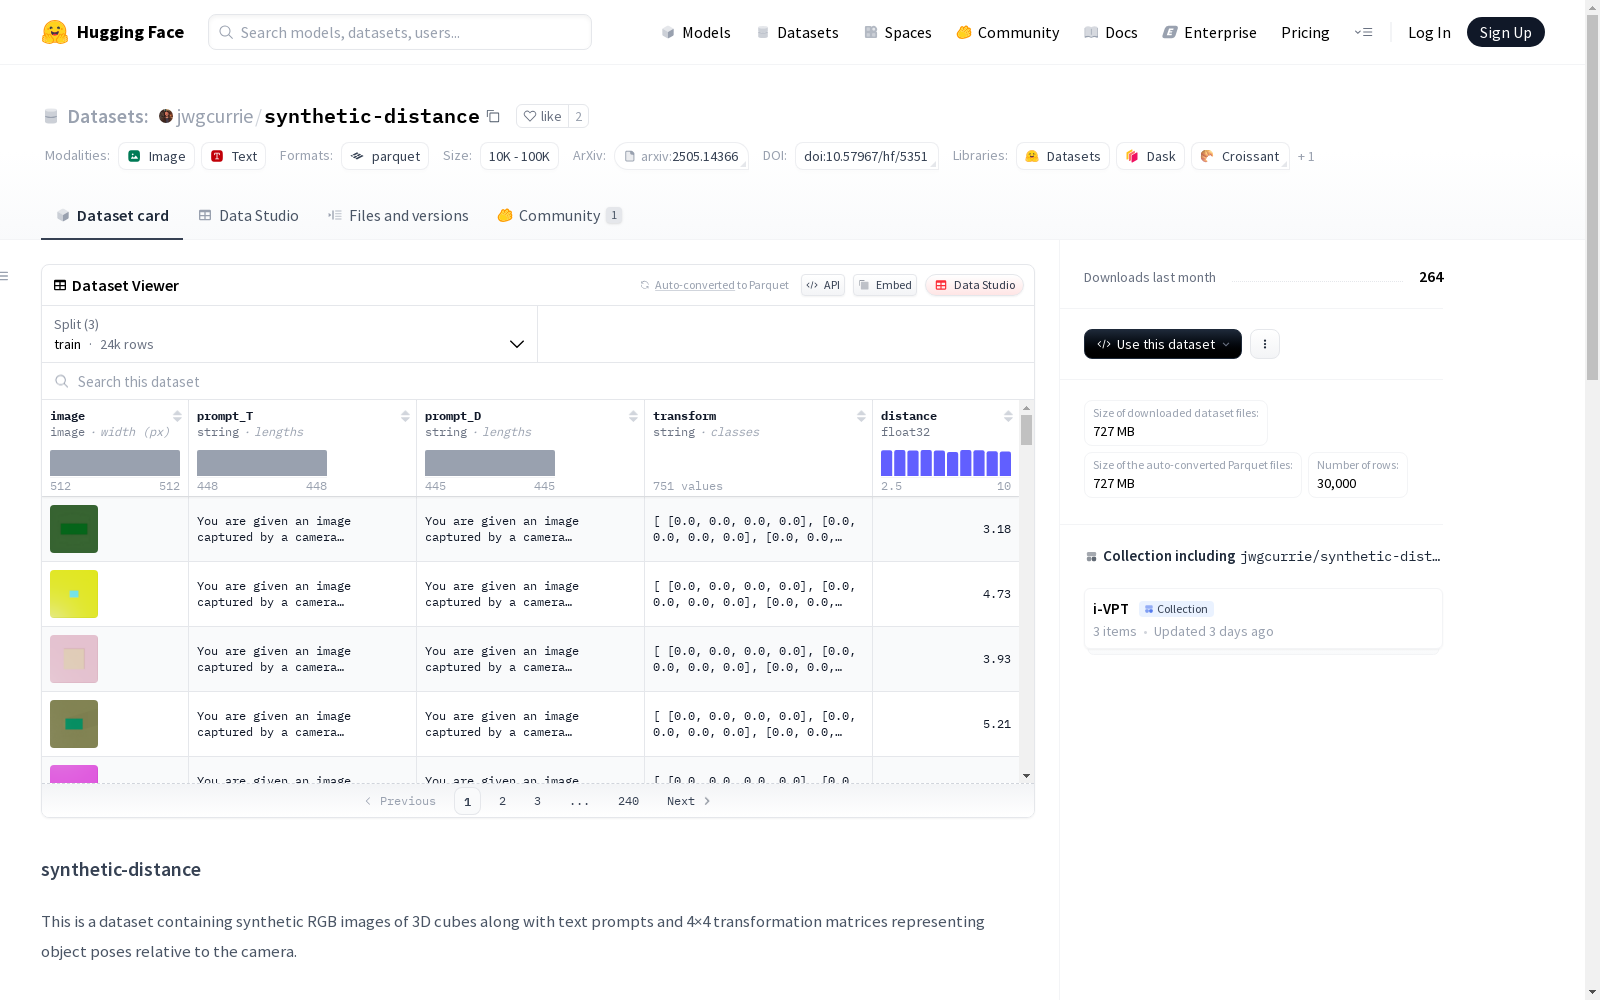Focus the Search this dataset field
Image resolution: width=1600 pixels, height=1000 pixels.
538,381
